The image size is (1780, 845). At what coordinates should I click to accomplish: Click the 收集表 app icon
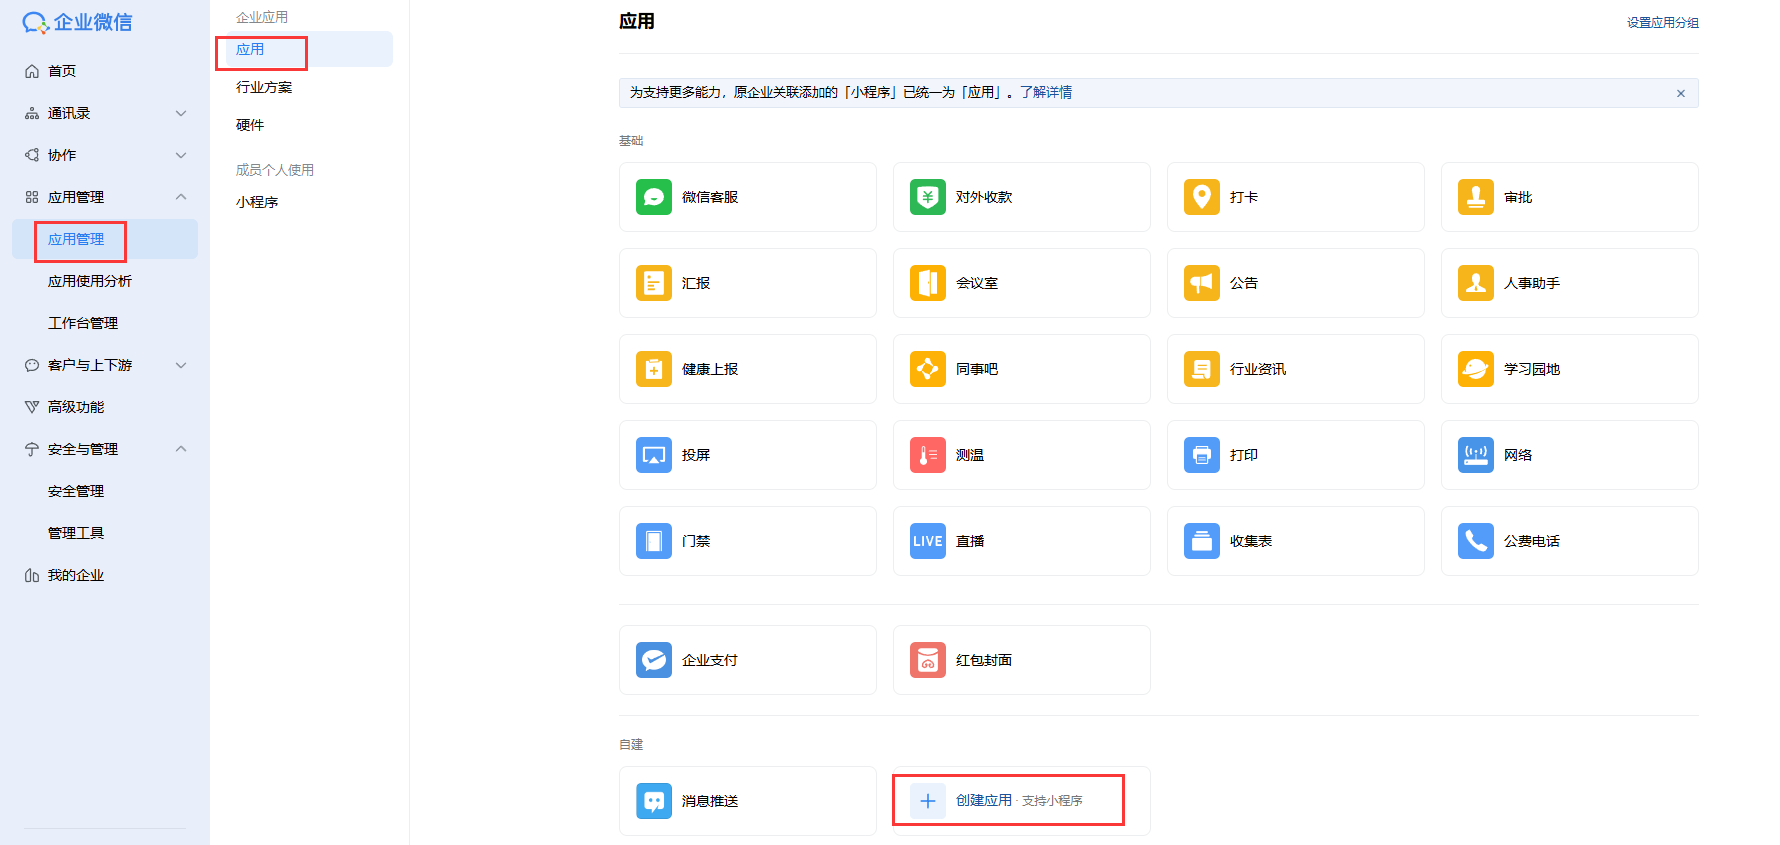(1202, 541)
